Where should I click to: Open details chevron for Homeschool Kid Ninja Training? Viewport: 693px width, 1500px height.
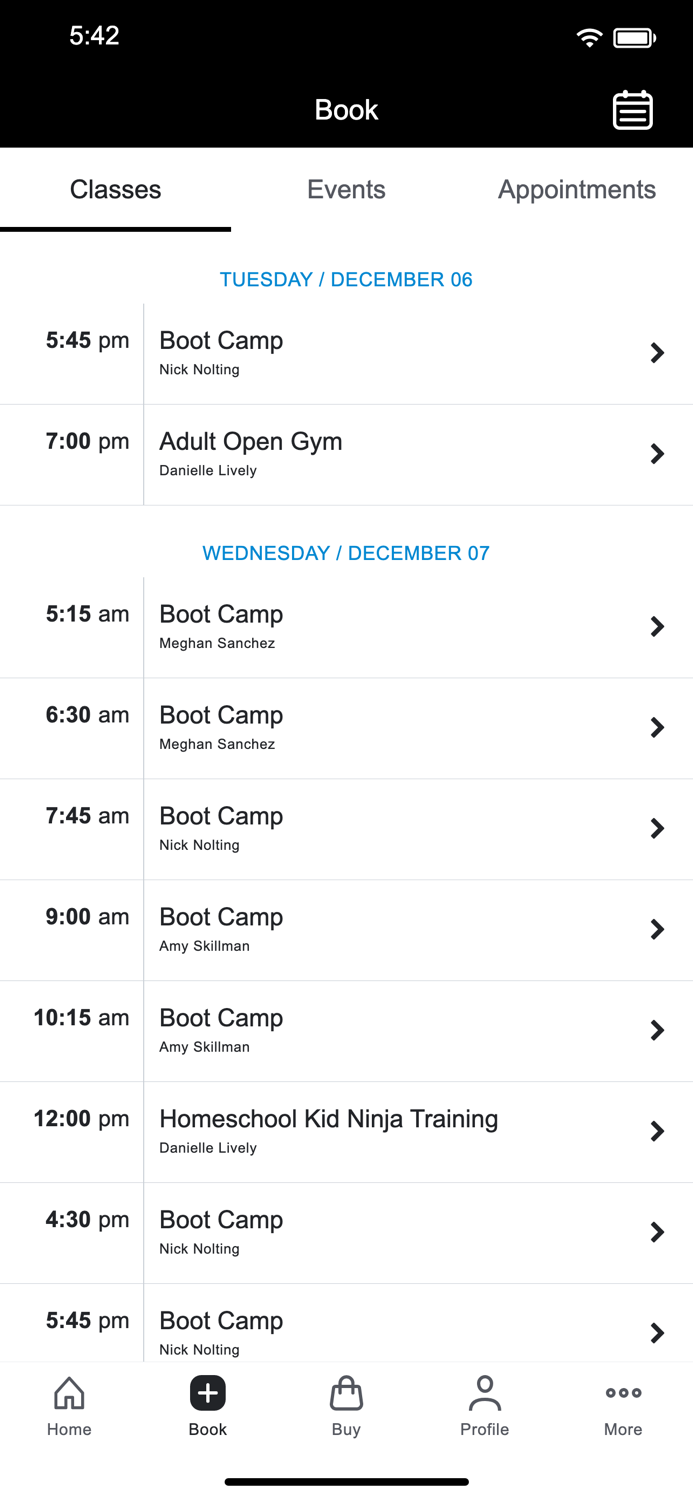tap(657, 1131)
